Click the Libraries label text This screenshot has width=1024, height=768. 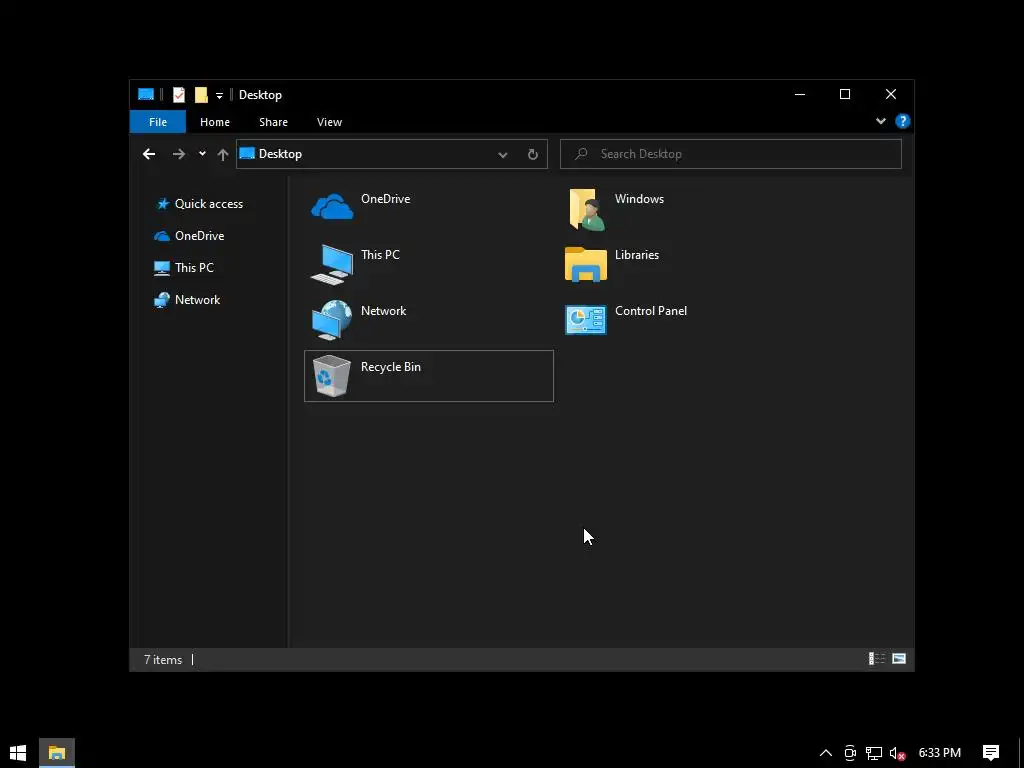(x=637, y=255)
